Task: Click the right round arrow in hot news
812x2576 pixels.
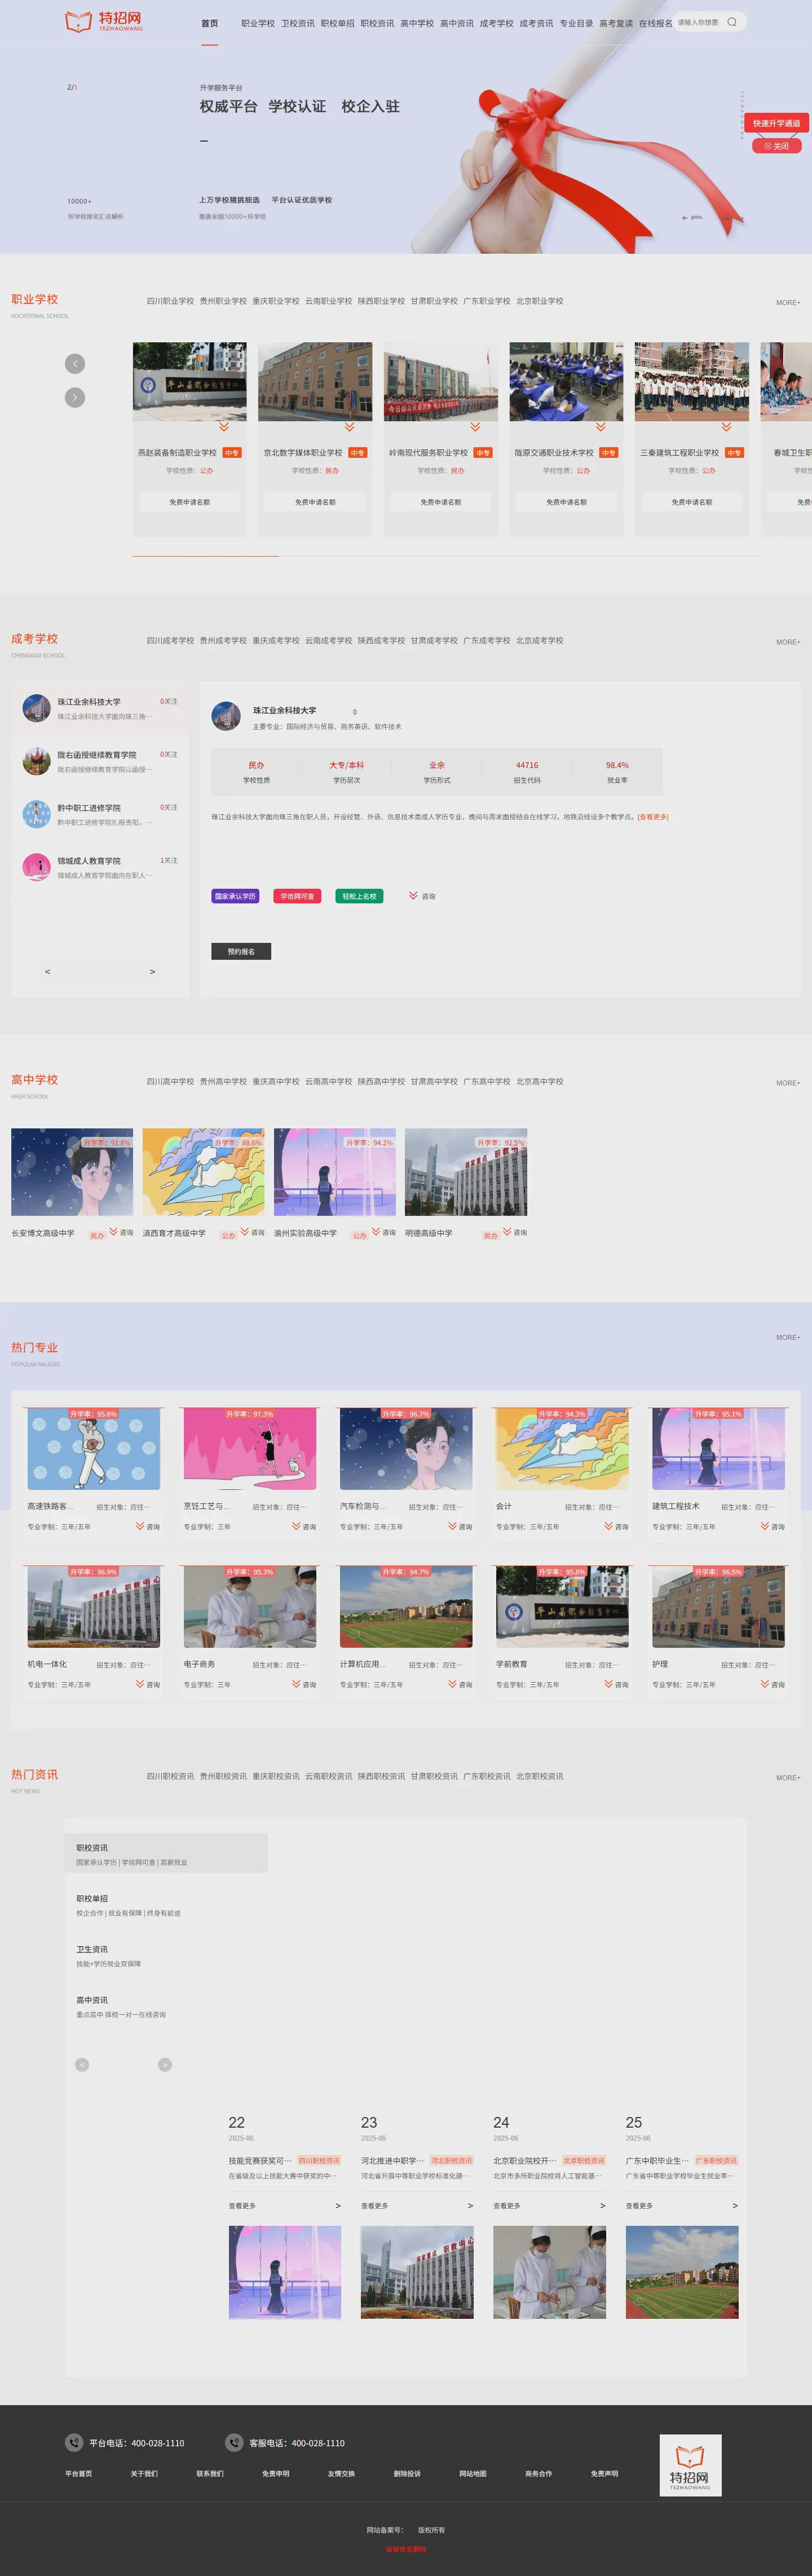Action: tap(165, 2065)
